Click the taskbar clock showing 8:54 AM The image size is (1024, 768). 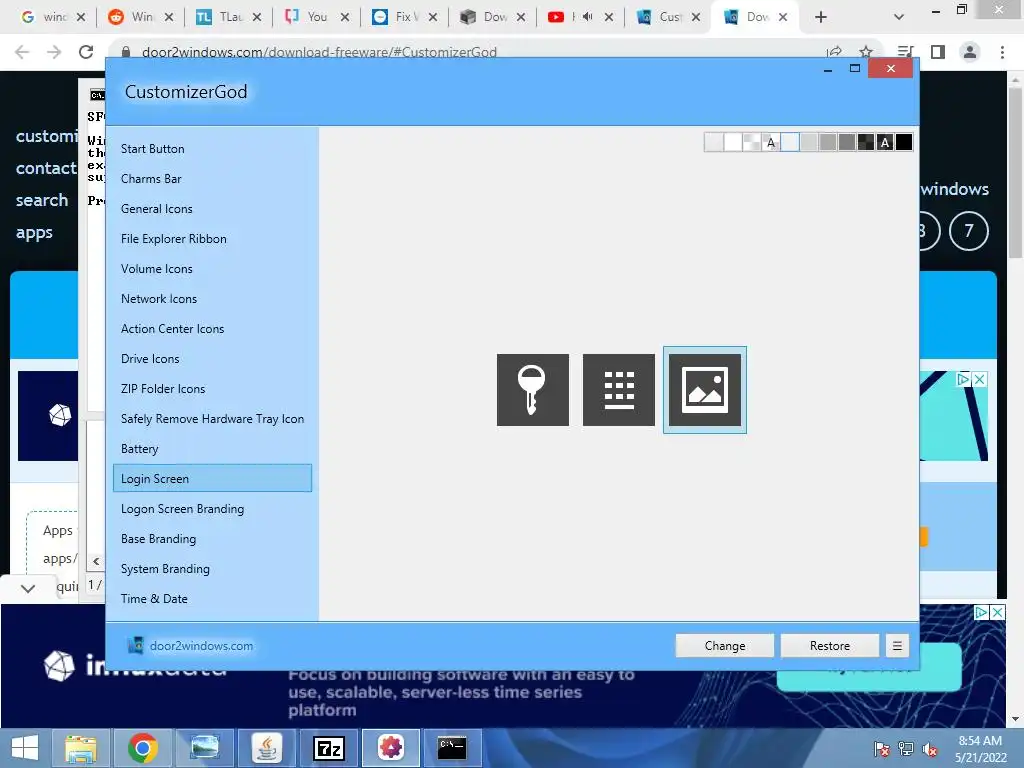980,749
